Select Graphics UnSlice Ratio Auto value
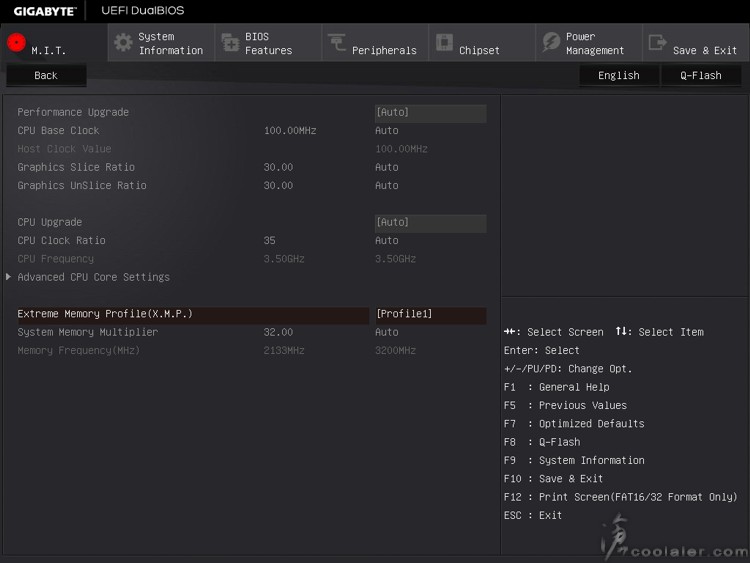The height and width of the screenshot is (563, 750). [x=386, y=186]
